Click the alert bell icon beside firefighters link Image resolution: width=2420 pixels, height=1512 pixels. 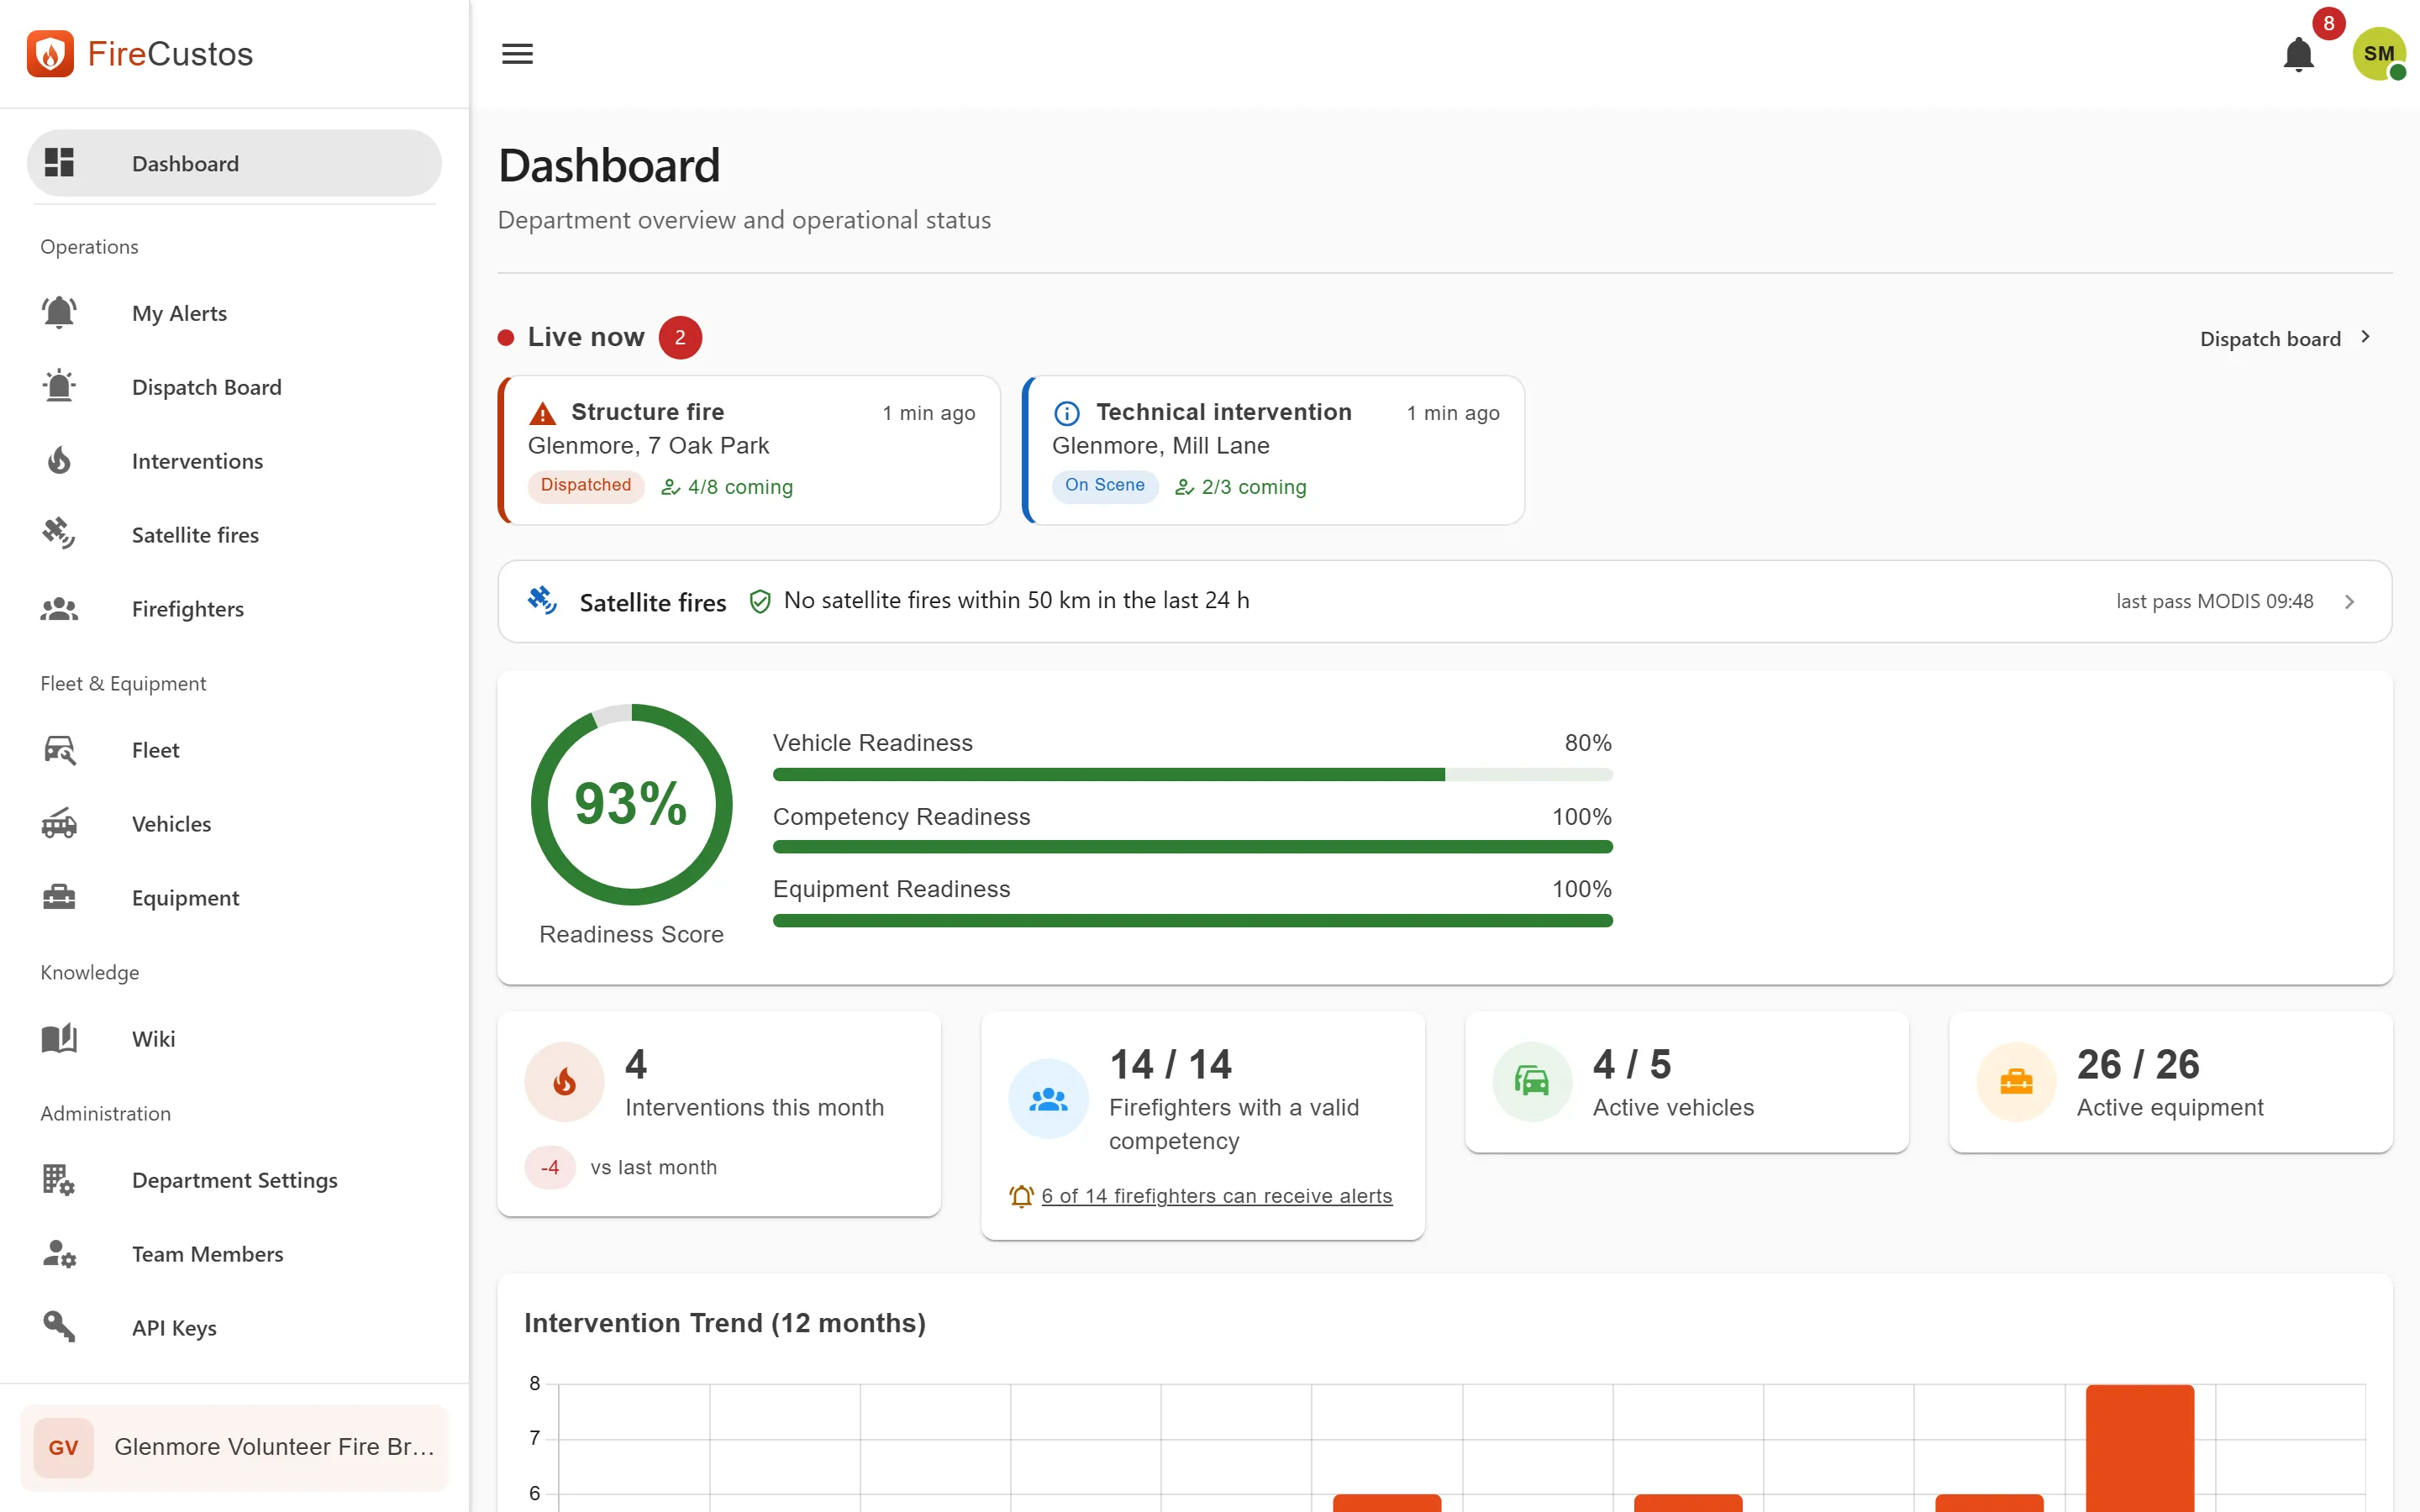[x=1021, y=1196]
